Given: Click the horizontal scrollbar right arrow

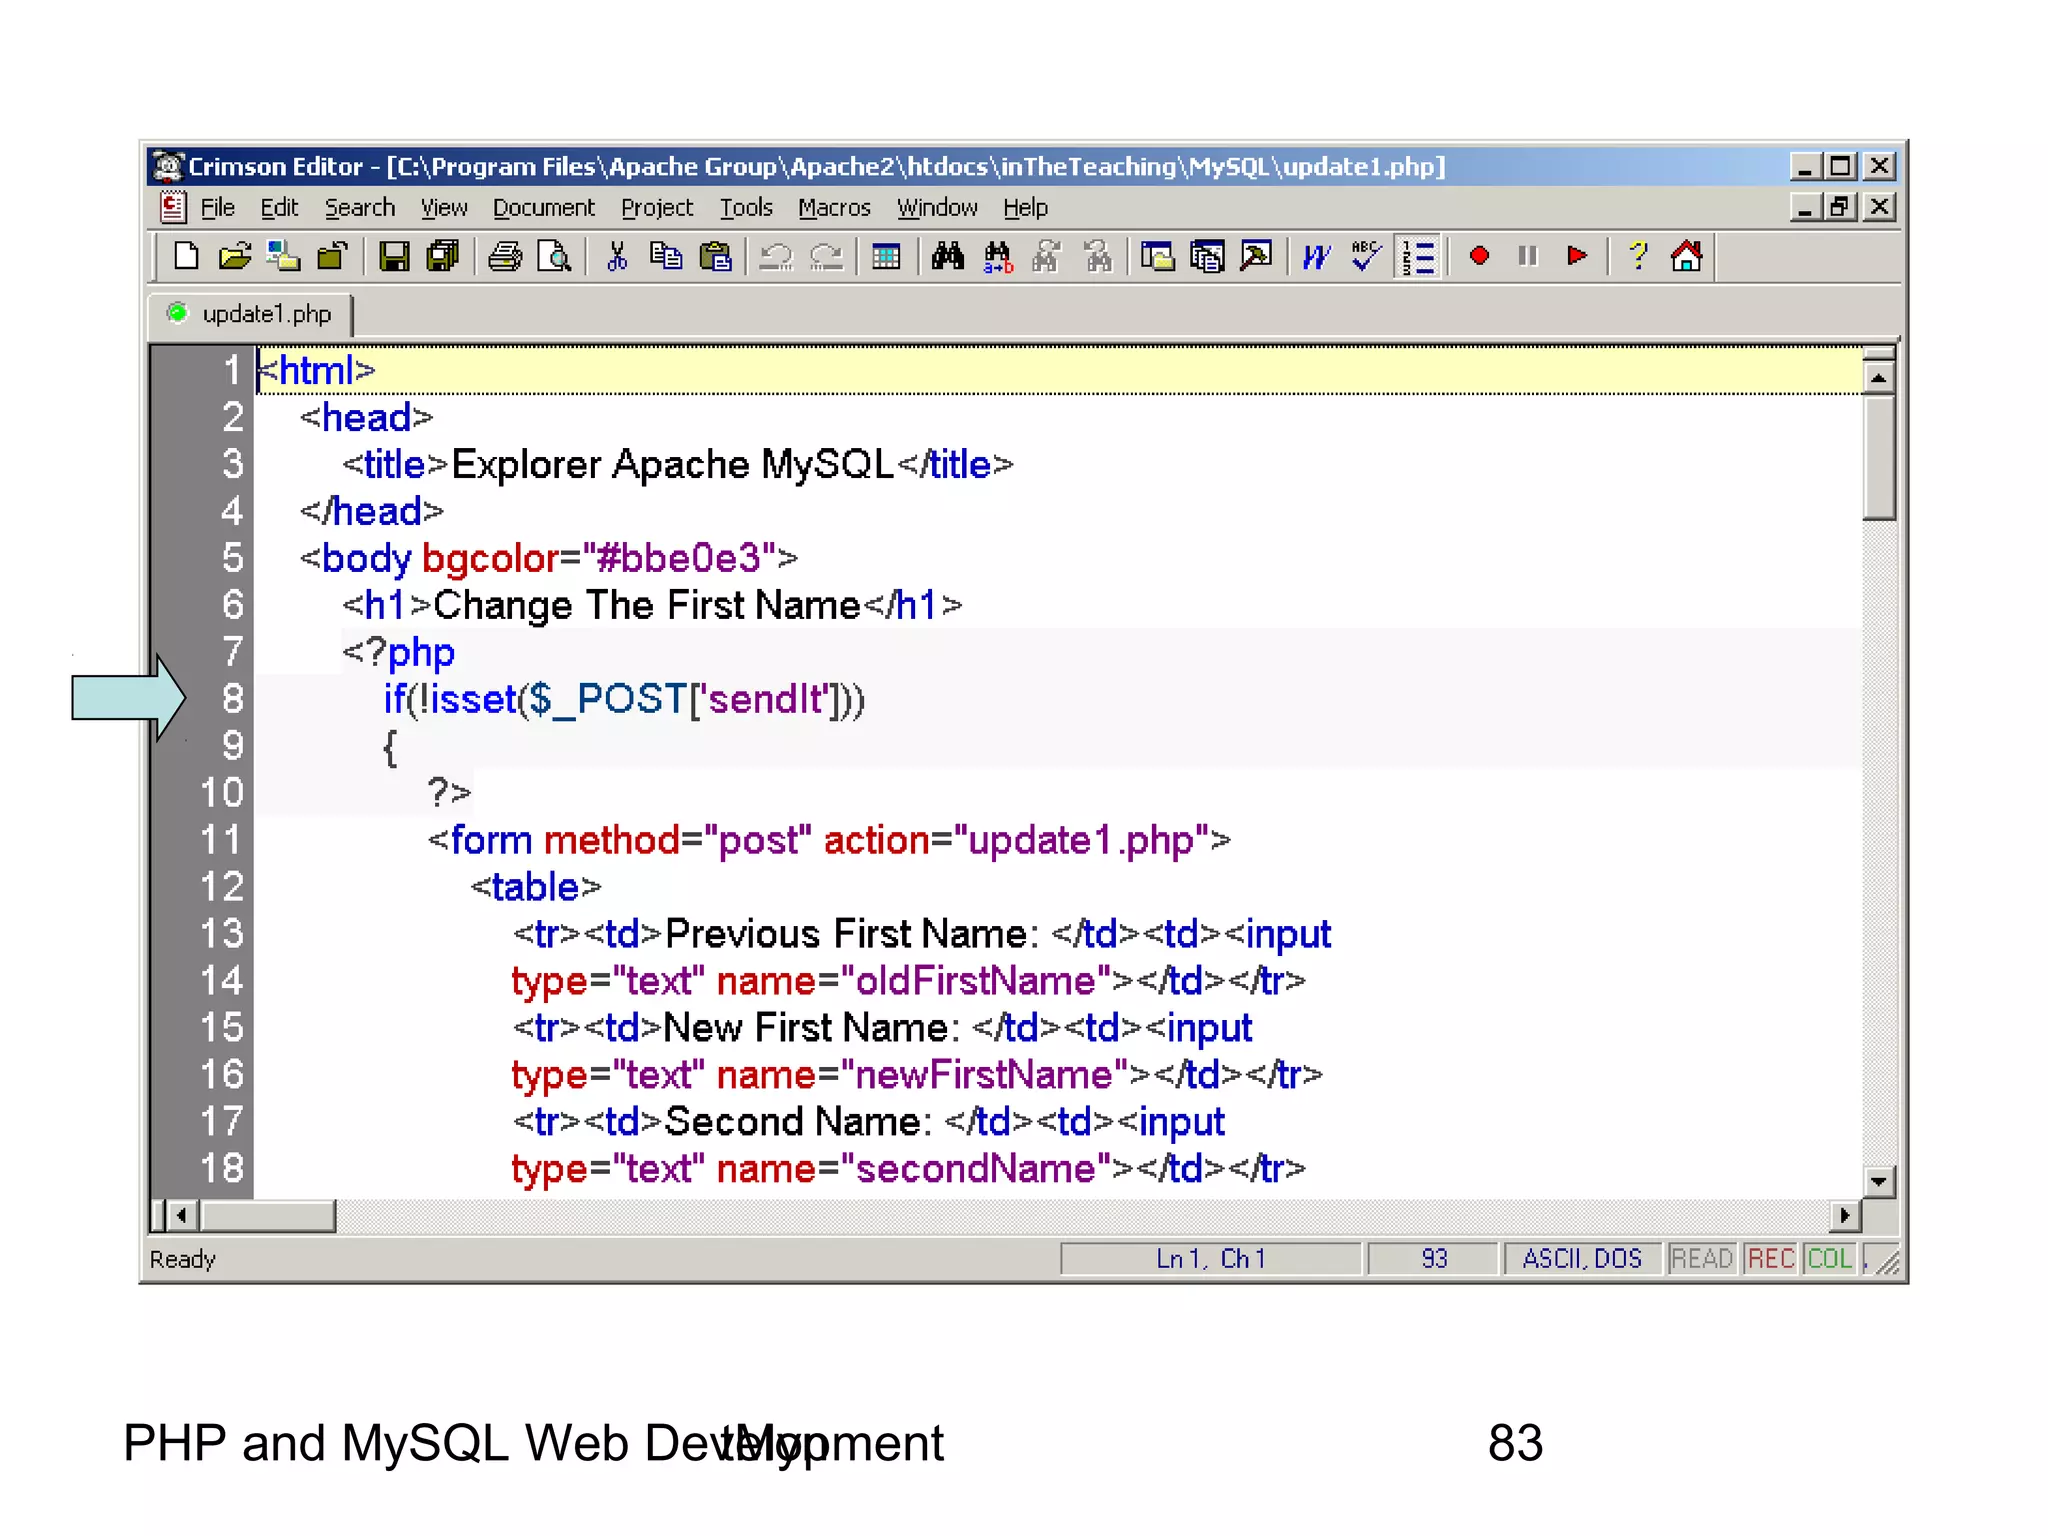Looking at the screenshot, I should click(1845, 1216).
